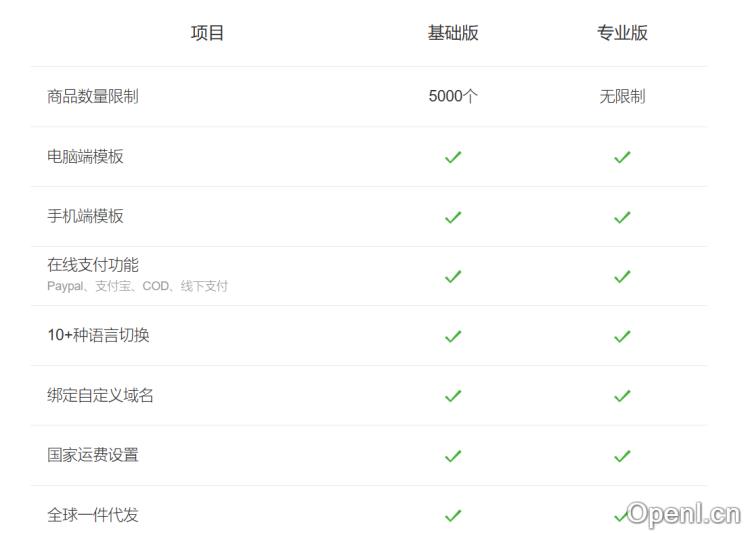750x533 pixels.
Task: Click the 项目 column header
Action: pyautogui.click(x=208, y=33)
